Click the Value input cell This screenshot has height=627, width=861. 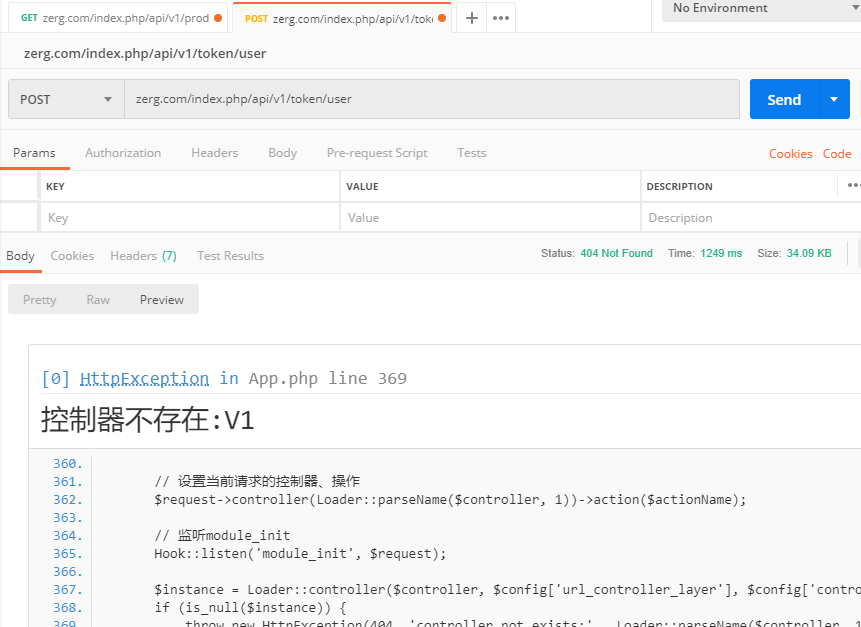point(490,217)
